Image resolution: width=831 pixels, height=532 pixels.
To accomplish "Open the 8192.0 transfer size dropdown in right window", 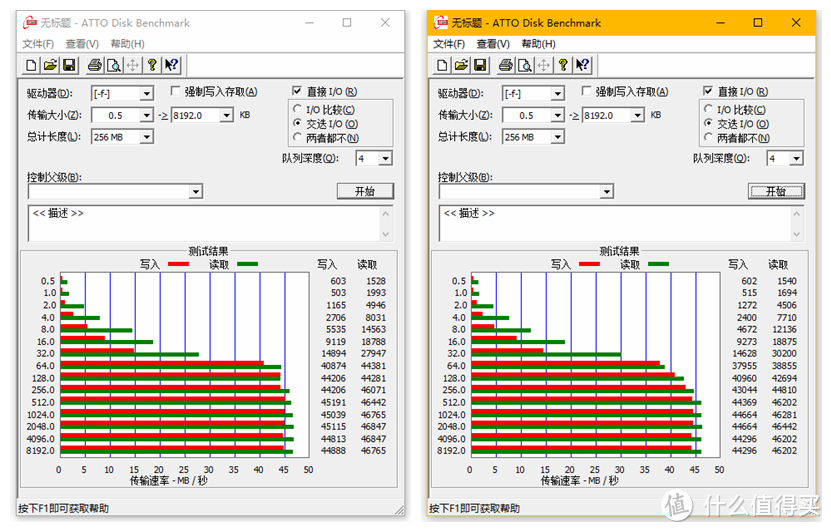I will point(637,115).
